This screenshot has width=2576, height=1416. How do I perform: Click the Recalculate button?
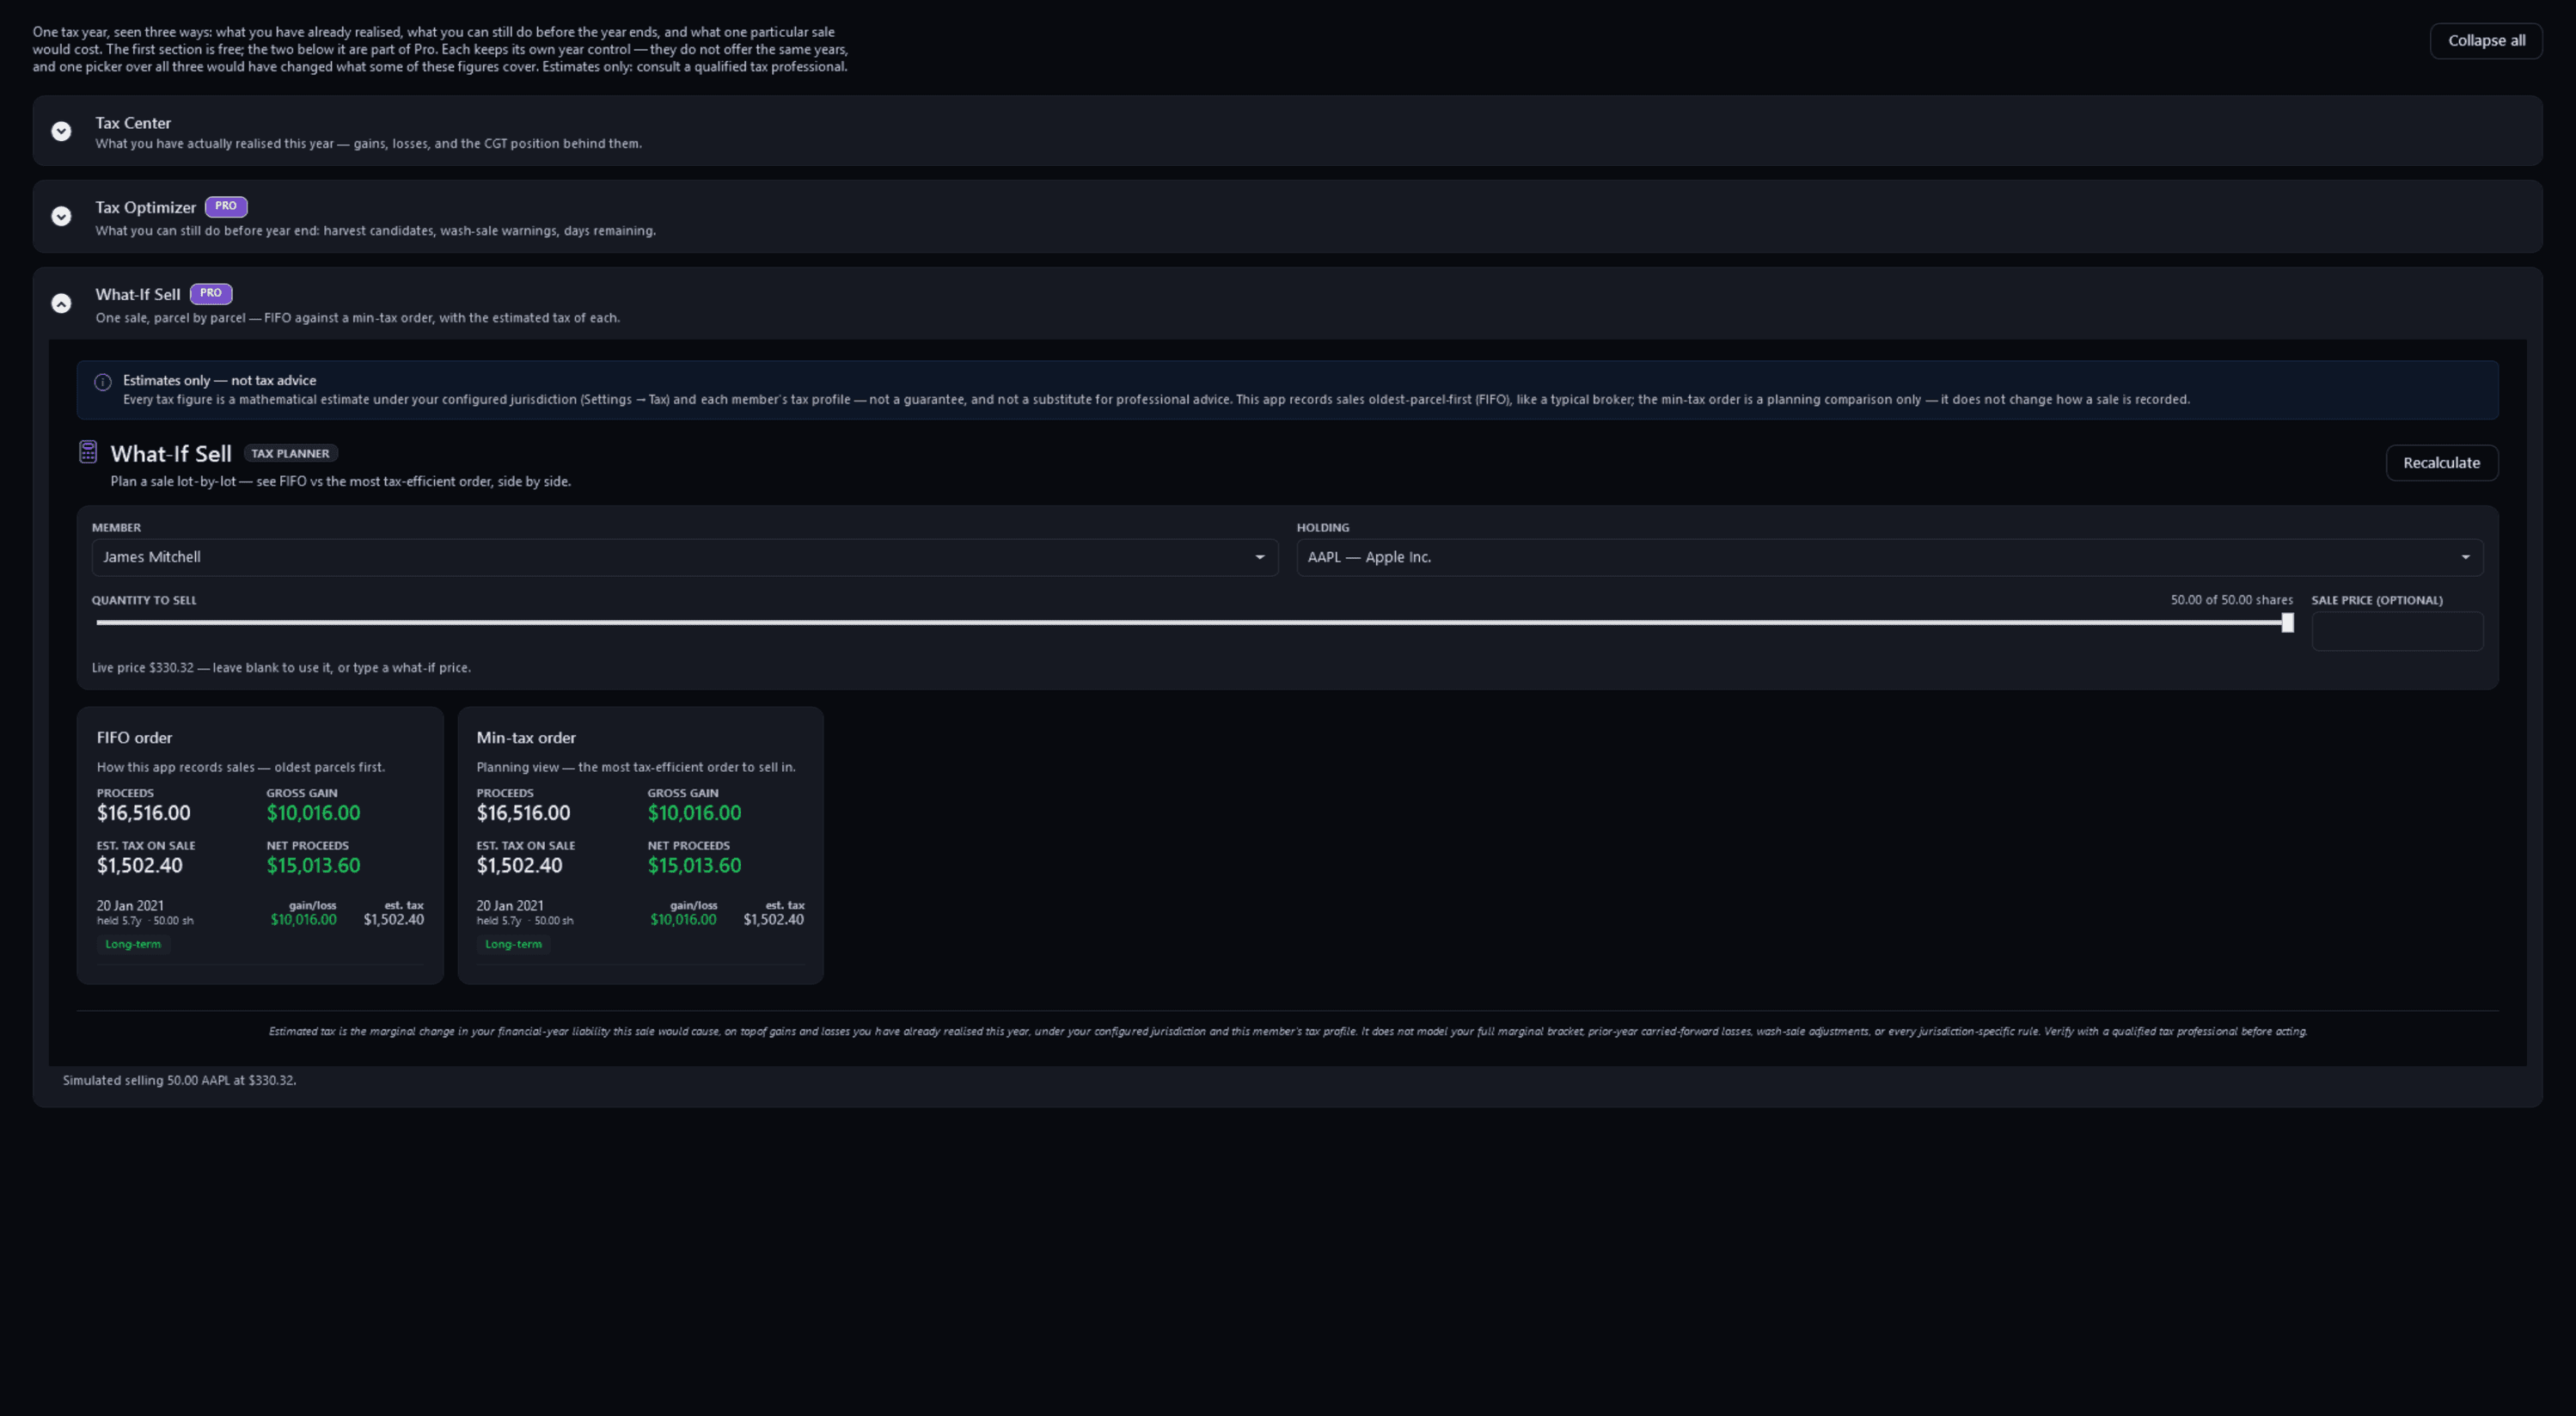tap(2441, 463)
